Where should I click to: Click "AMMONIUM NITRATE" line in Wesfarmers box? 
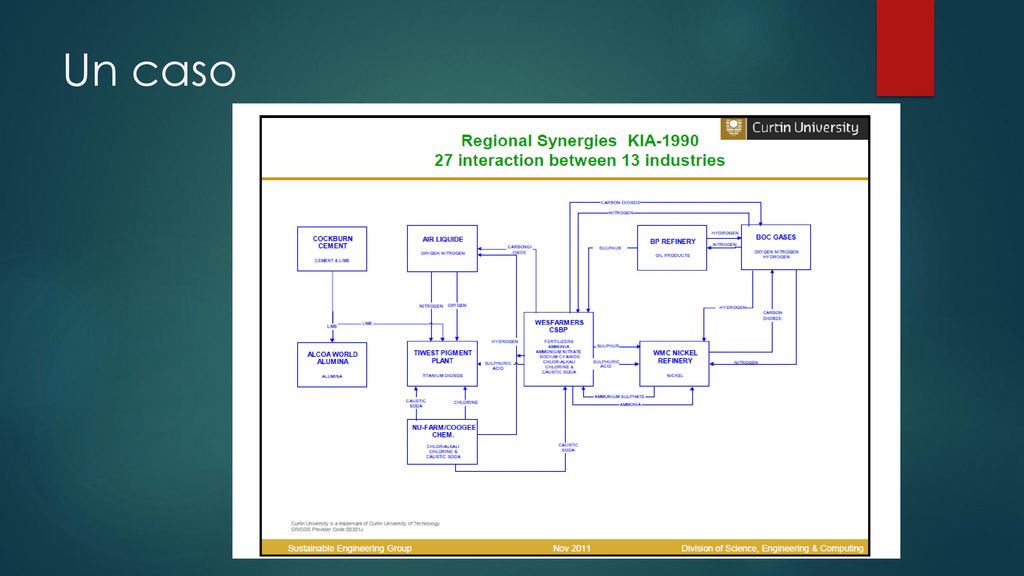tap(558, 351)
